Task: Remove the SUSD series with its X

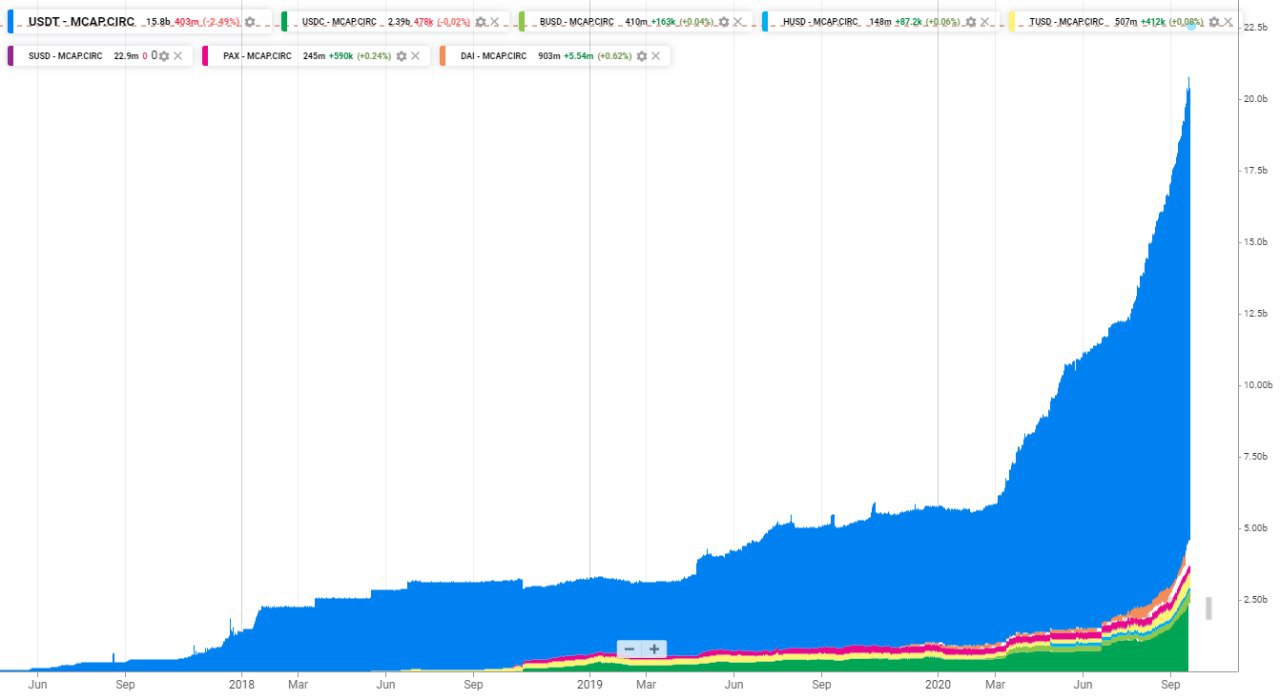Action: pos(178,56)
